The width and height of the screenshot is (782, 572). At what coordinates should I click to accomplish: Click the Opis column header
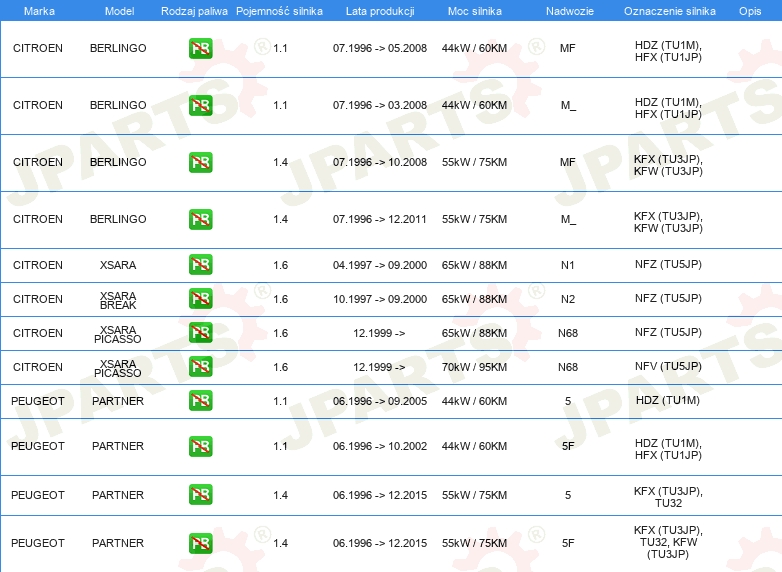749,10
